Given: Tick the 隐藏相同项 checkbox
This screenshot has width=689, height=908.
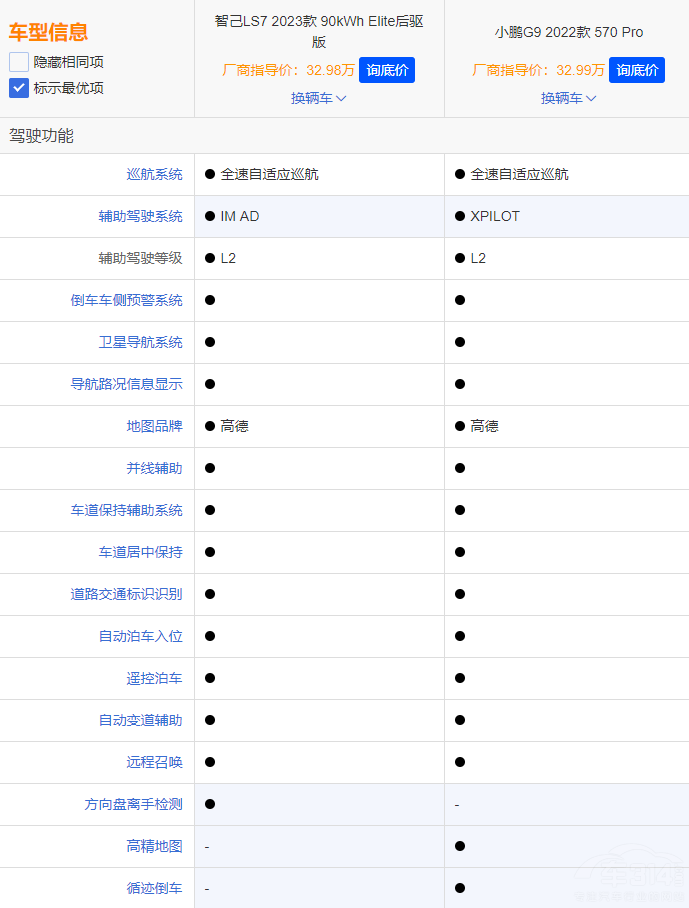Looking at the screenshot, I should 19,62.
